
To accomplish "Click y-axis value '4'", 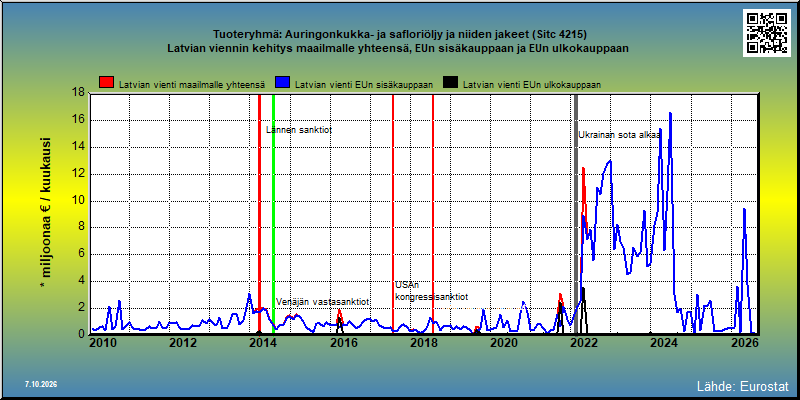I will tap(81, 281).
